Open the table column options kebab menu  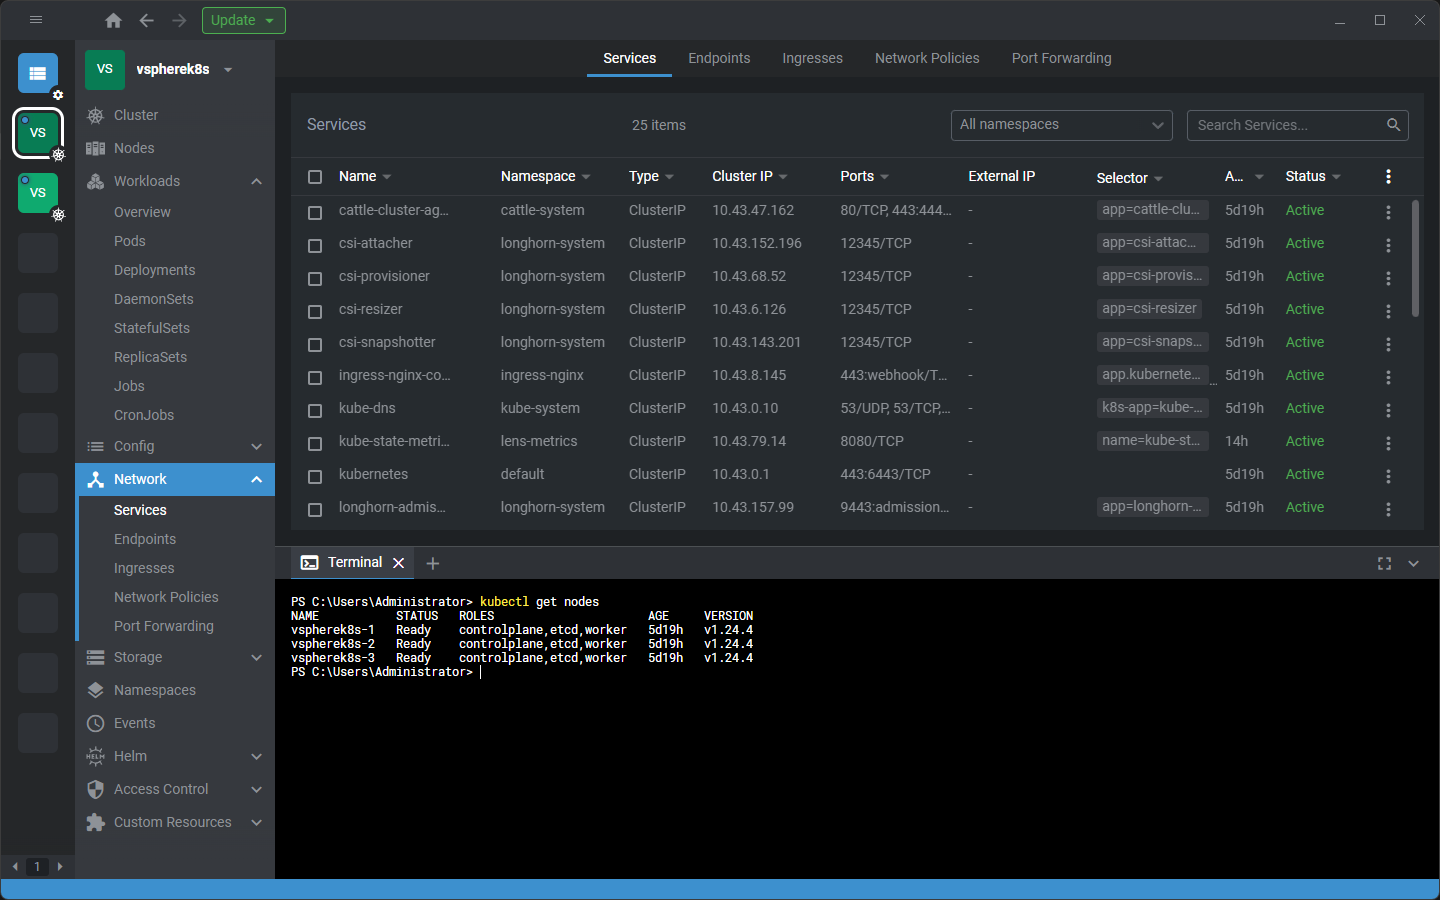1388,176
